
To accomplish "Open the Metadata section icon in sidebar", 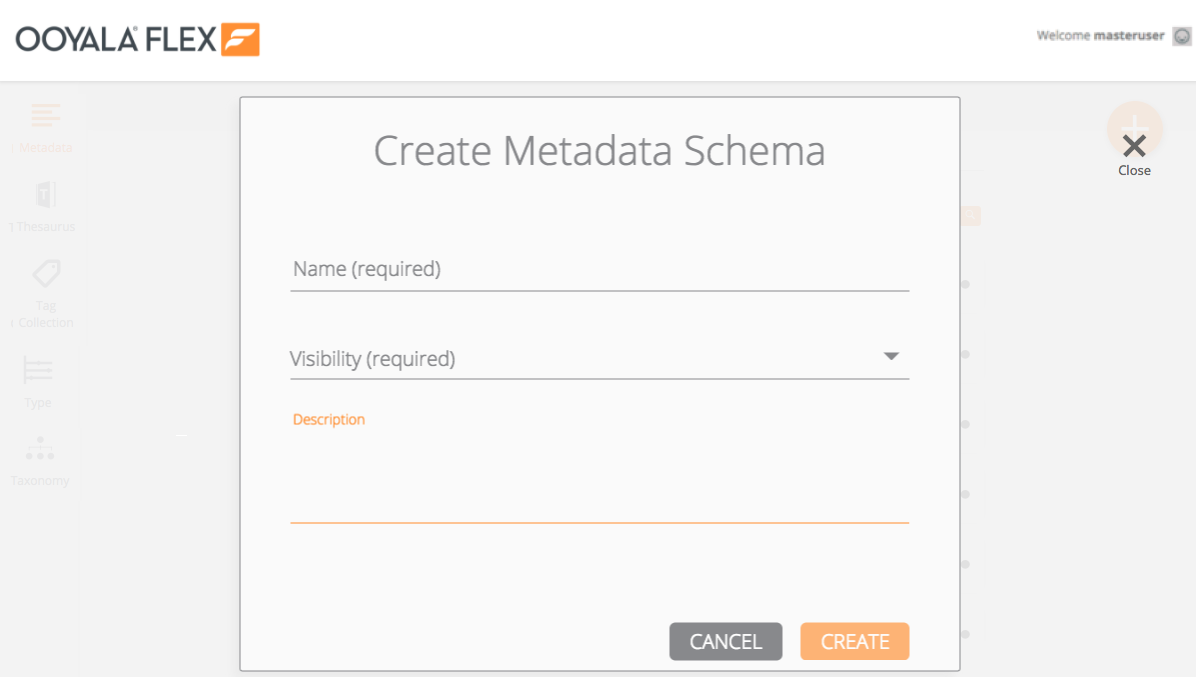I will 46,115.
